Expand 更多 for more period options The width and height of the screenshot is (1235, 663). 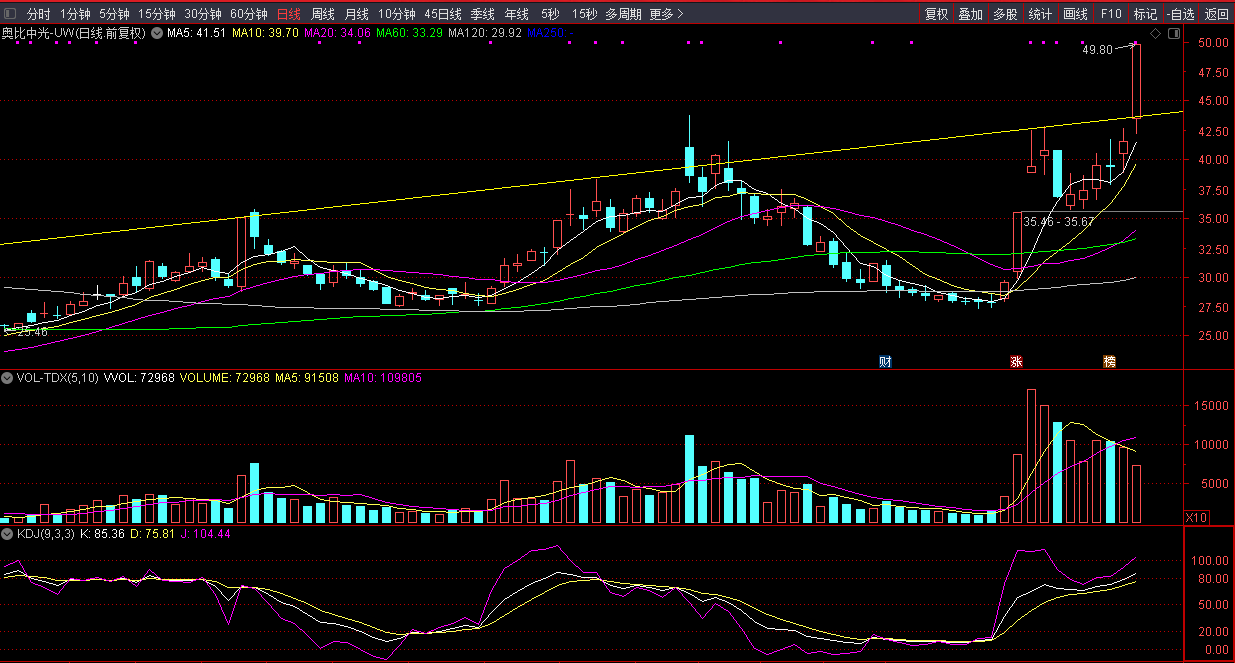[666, 14]
